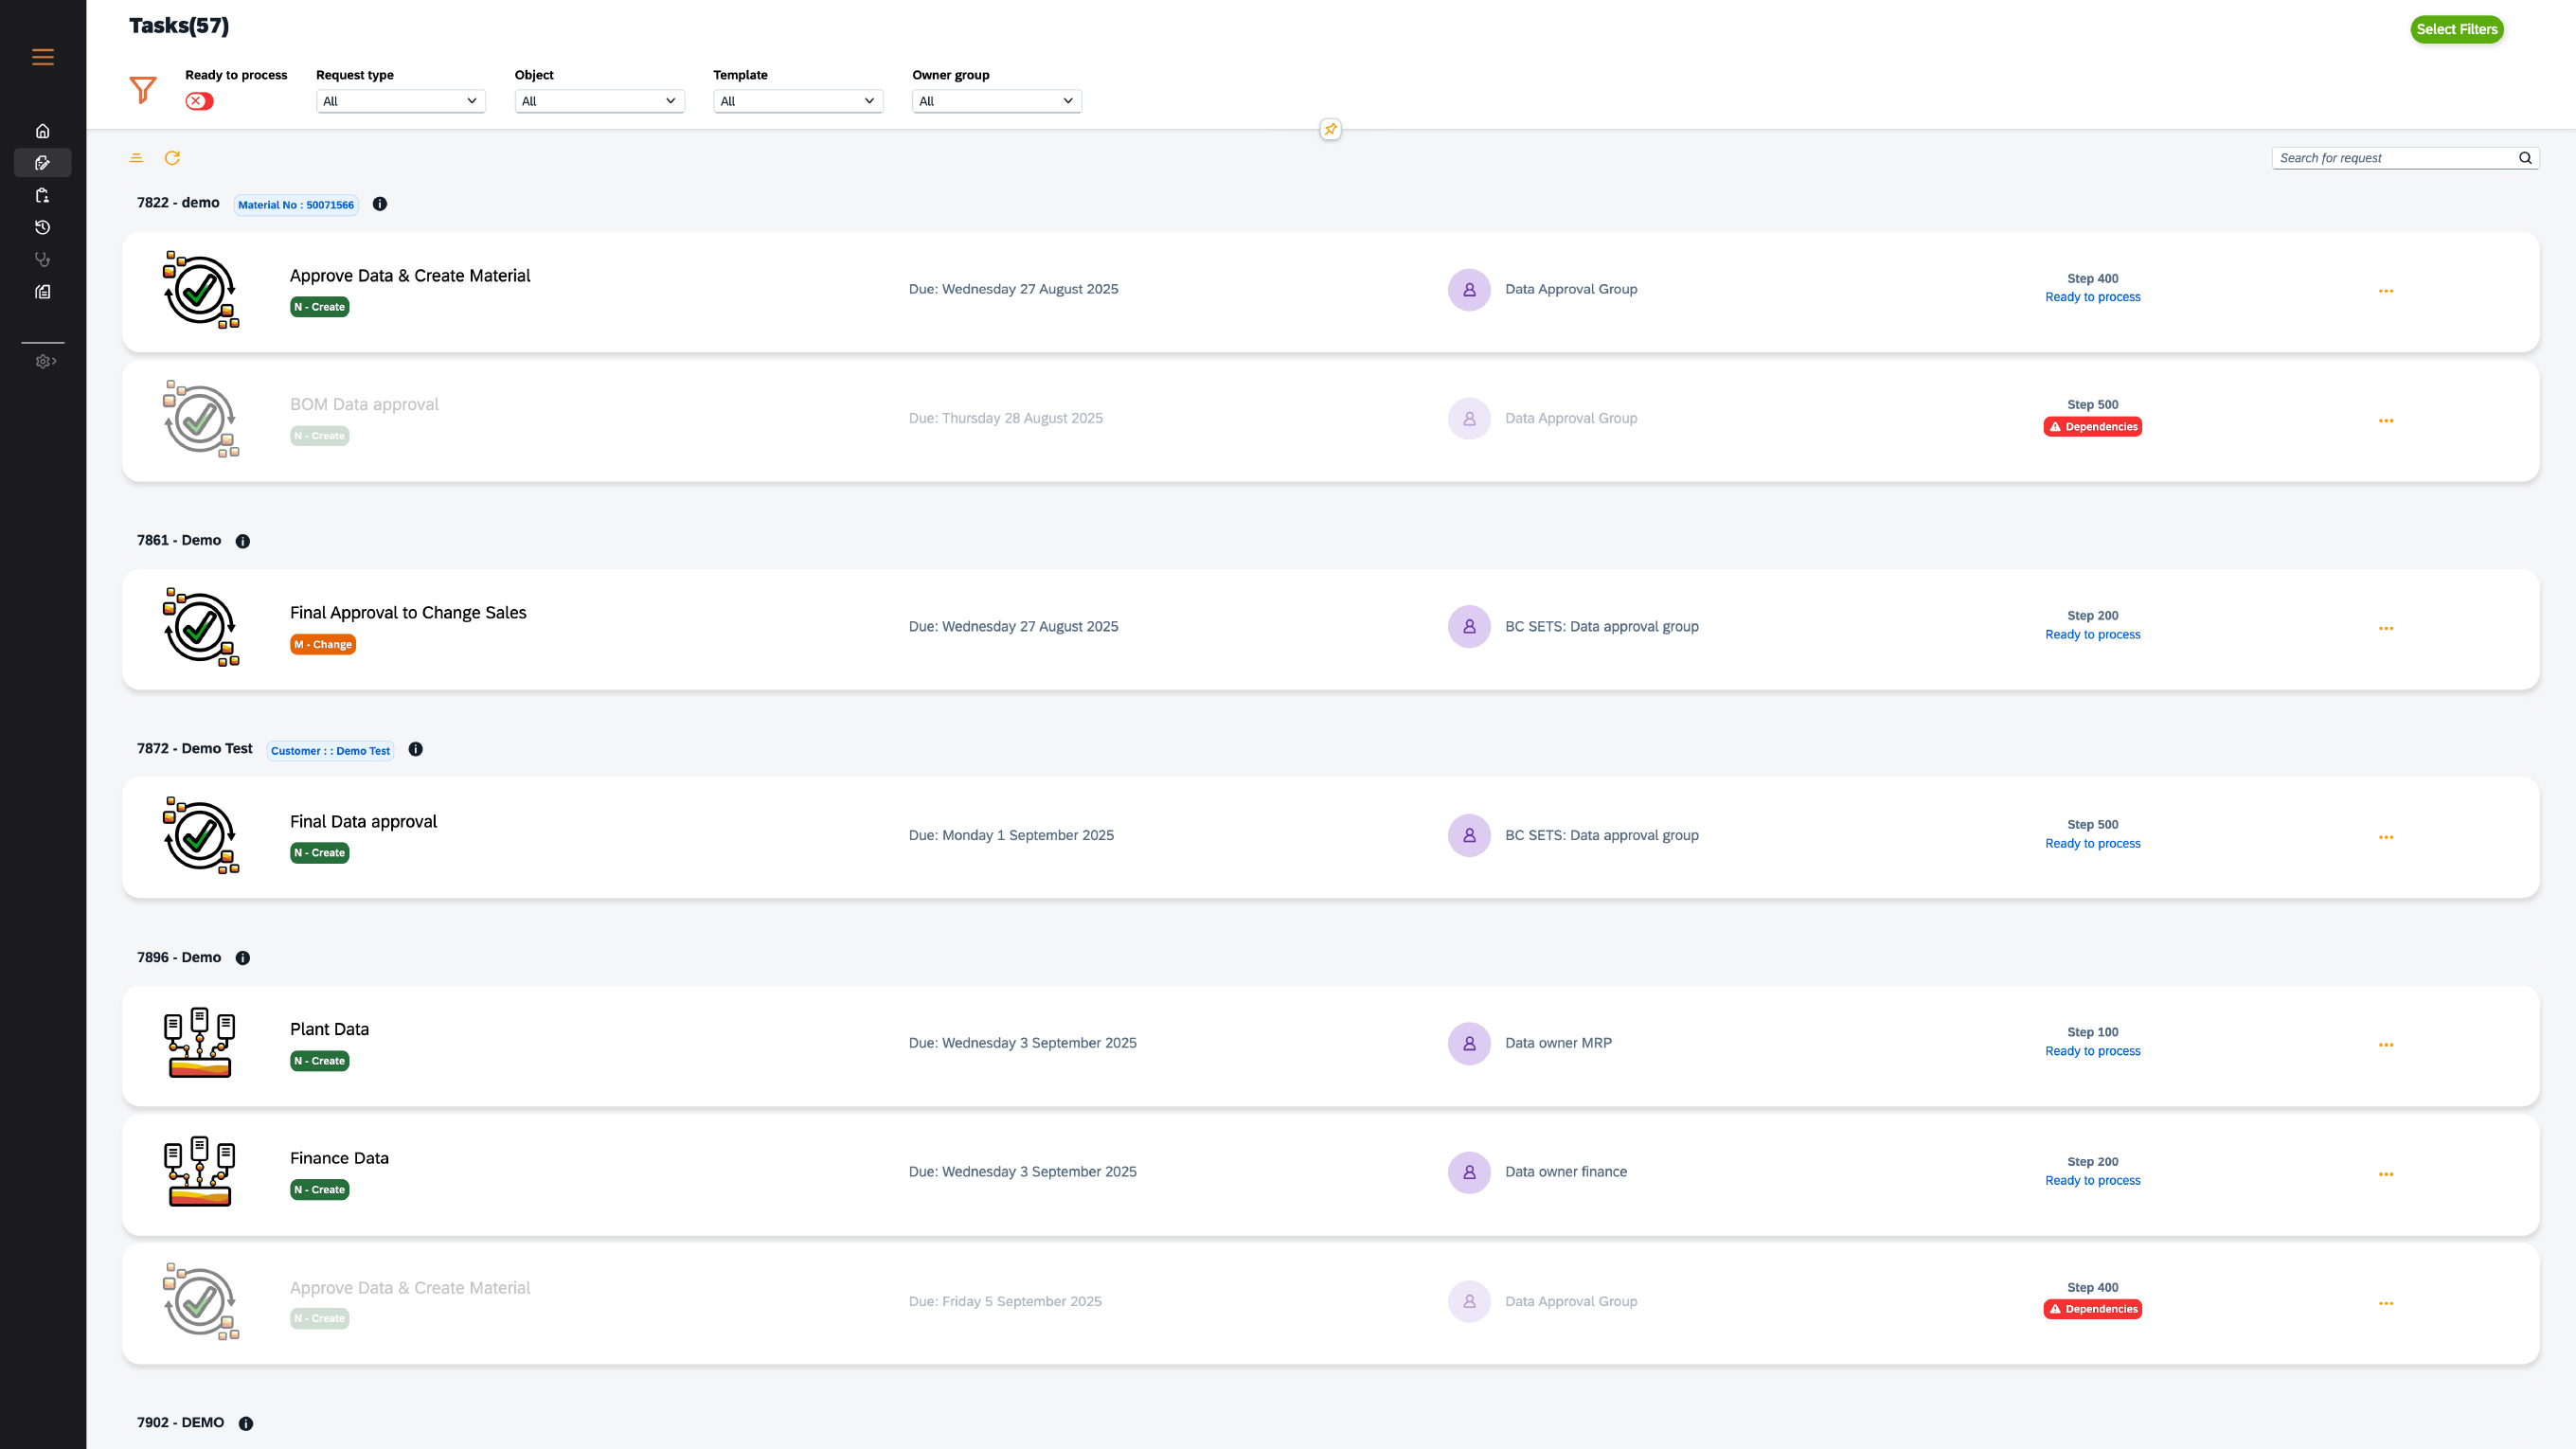Viewport: 2576px width, 1449px height.
Task: Open more options for Plant Data task
Action: click(x=2386, y=1045)
